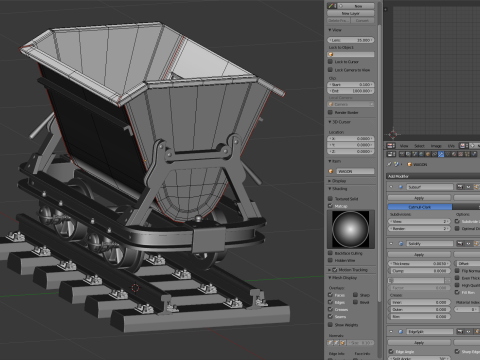The width and height of the screenshot is (480, 360).
Task: Enable Backface Culling checkbox
Action: pyautogui.click(x=330, y=253)
